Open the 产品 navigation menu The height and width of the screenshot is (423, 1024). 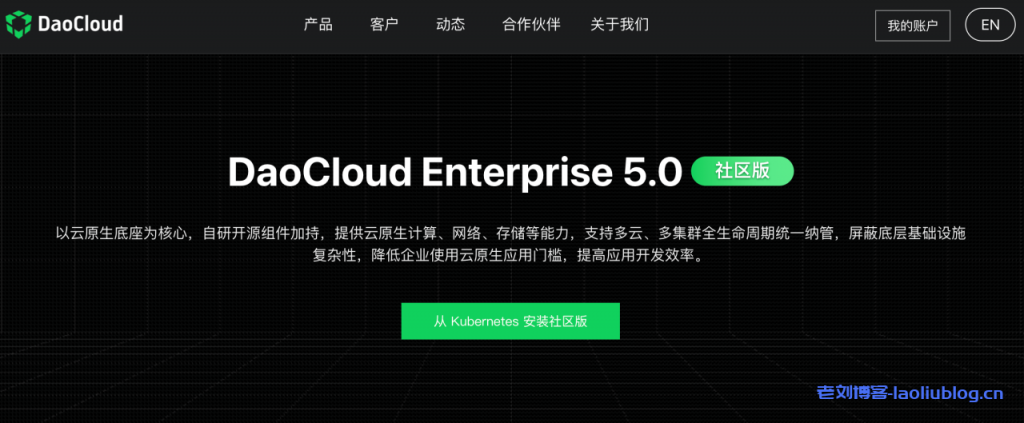pyautogui.click(x=318, y=25)
